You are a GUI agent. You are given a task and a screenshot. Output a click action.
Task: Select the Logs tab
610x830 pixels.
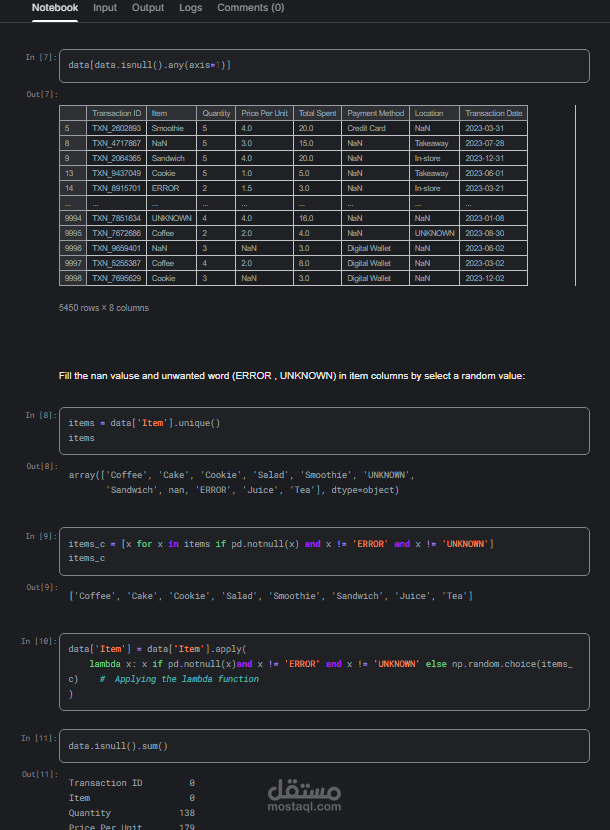[190, 8]
